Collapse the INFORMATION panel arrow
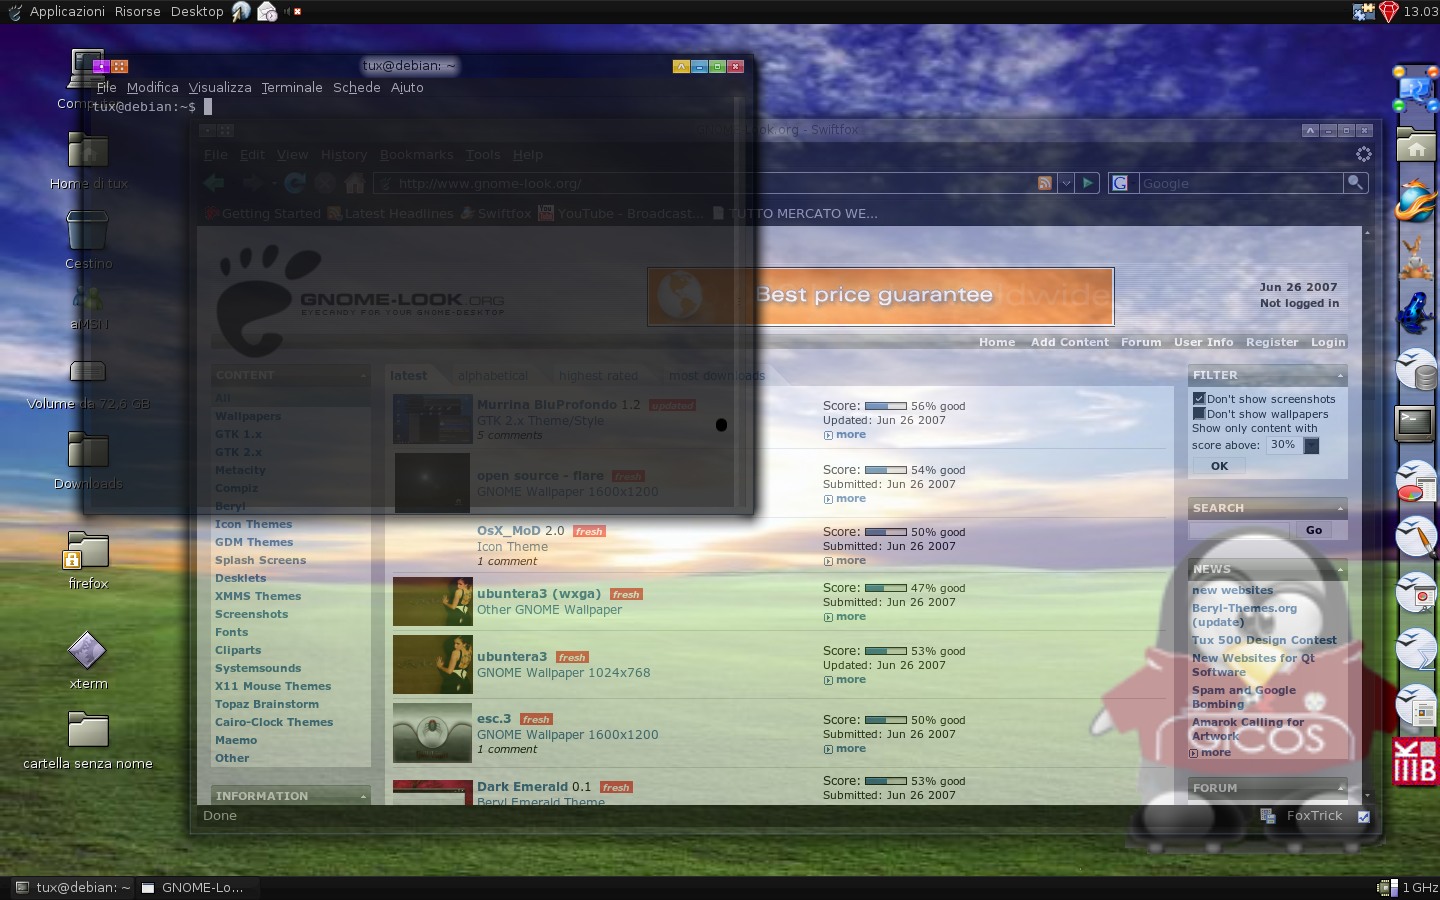The image size is (1440, 900). click(363, 797)
